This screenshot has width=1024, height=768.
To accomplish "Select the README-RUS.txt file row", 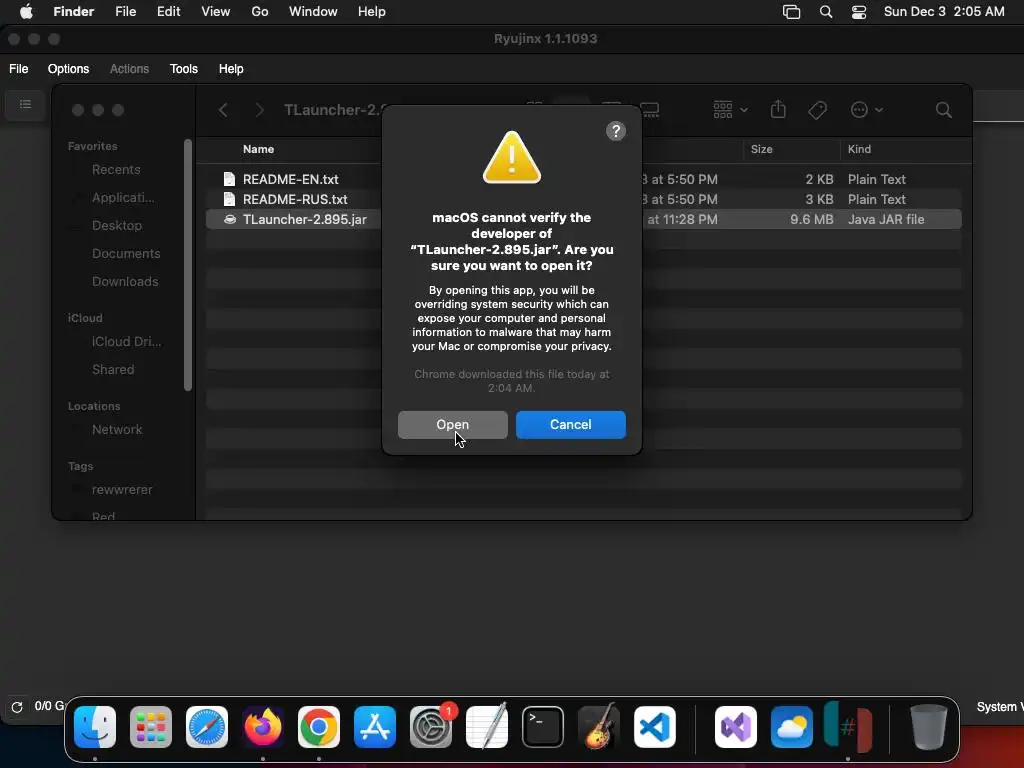I will [x=583, y=199].
